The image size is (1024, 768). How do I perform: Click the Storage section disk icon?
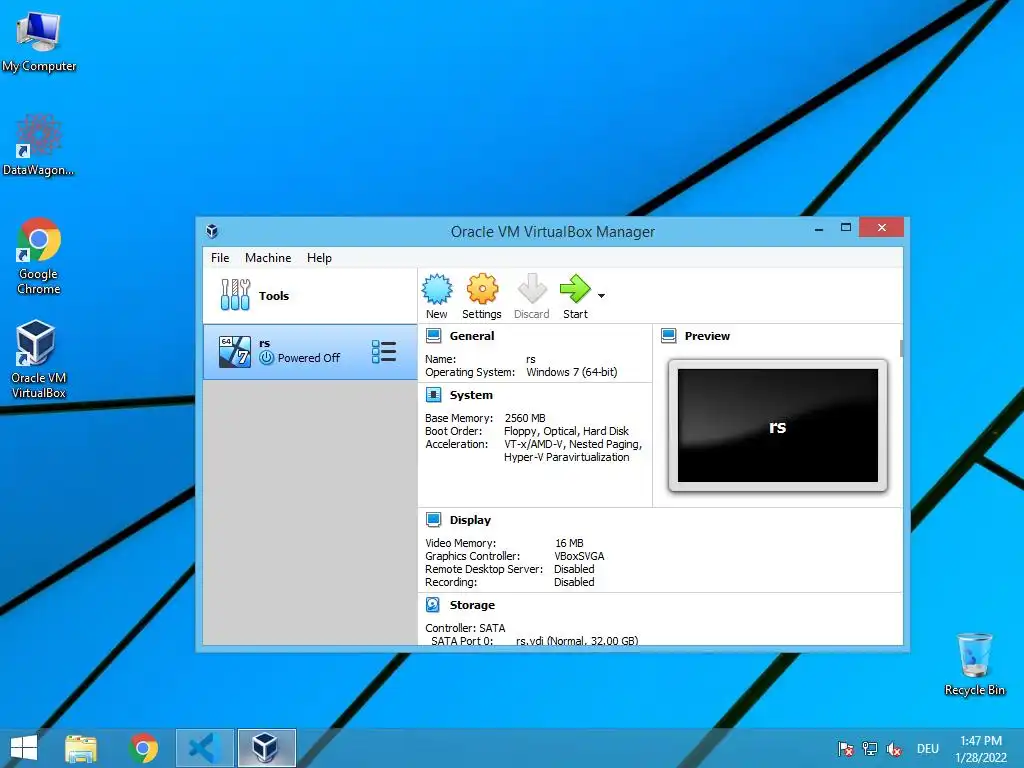(x=433, y=605)
